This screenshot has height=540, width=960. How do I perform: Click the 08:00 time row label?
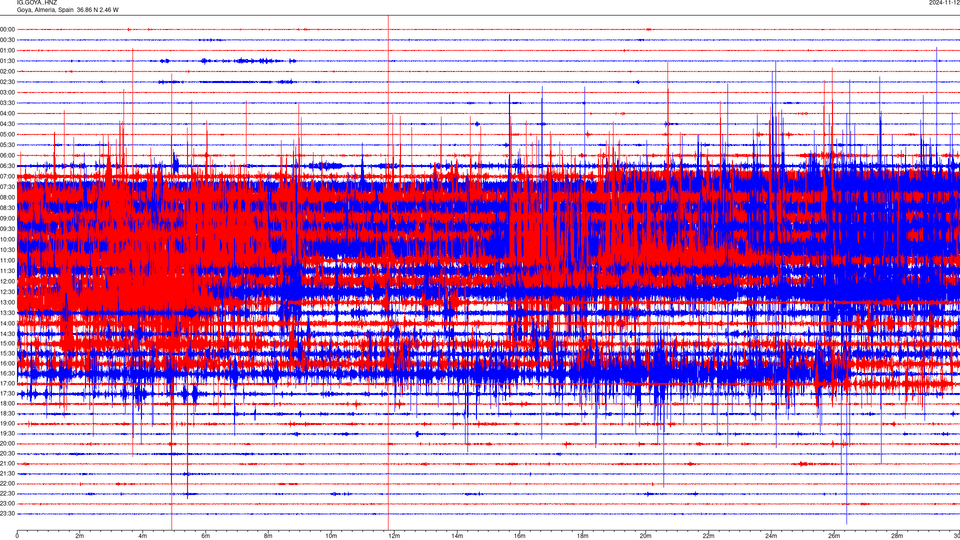tap(8, 197)
